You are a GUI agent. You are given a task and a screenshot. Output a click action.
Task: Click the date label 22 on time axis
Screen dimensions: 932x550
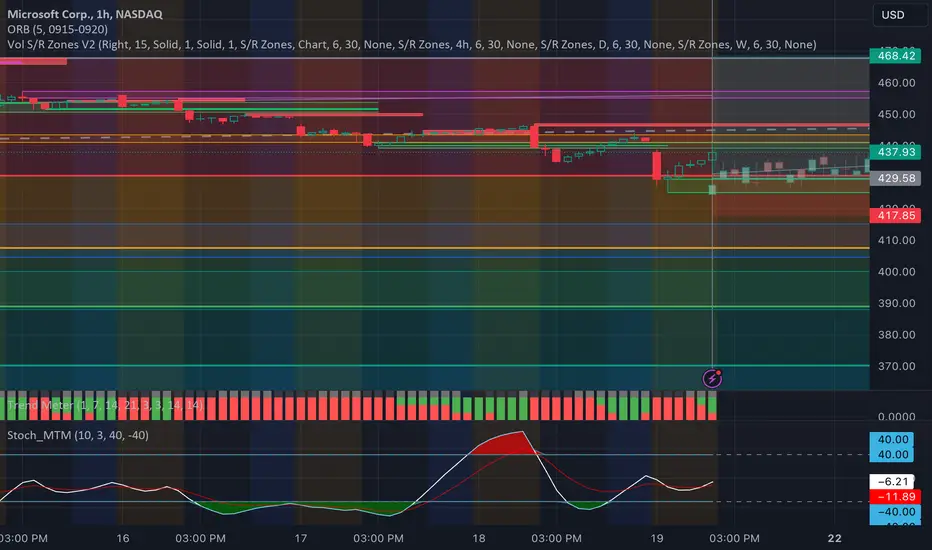click(835, 538)
